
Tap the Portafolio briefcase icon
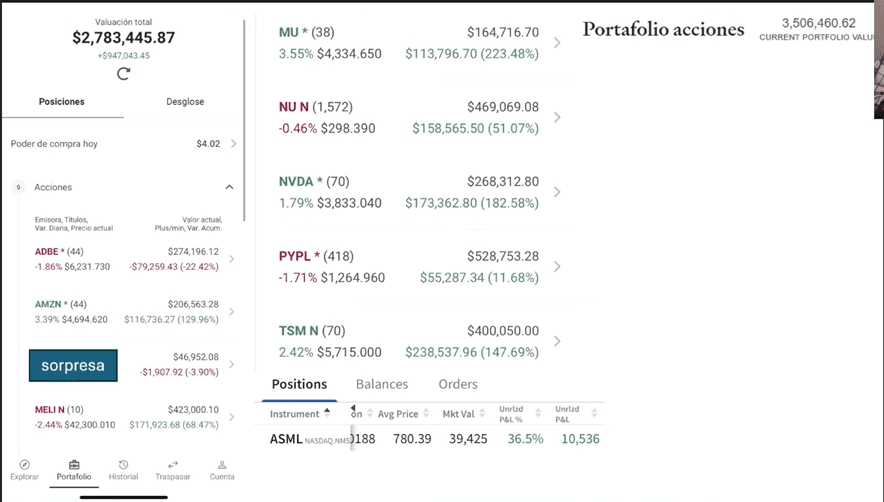(74, 465)
